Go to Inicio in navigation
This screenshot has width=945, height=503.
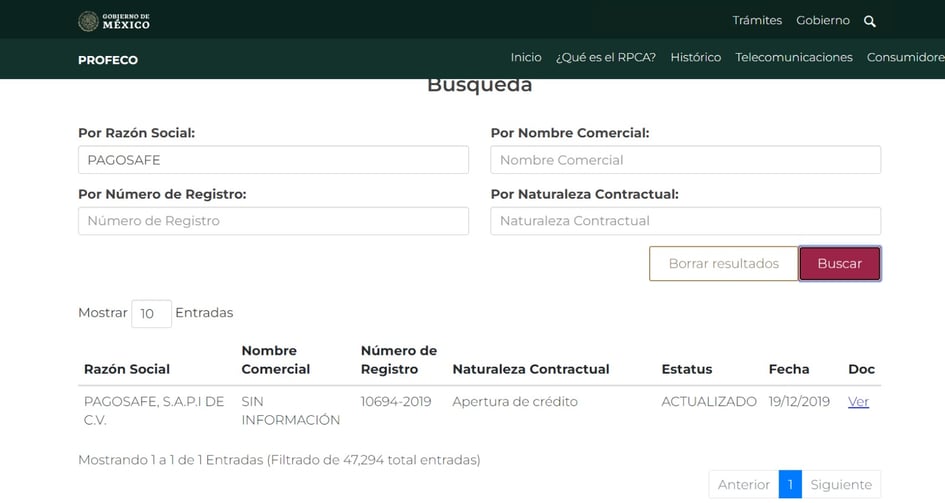pos(526,58)
